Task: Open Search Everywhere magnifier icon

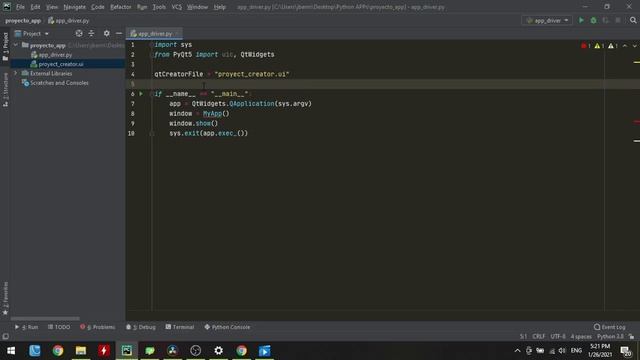Action: click(633, 20)
